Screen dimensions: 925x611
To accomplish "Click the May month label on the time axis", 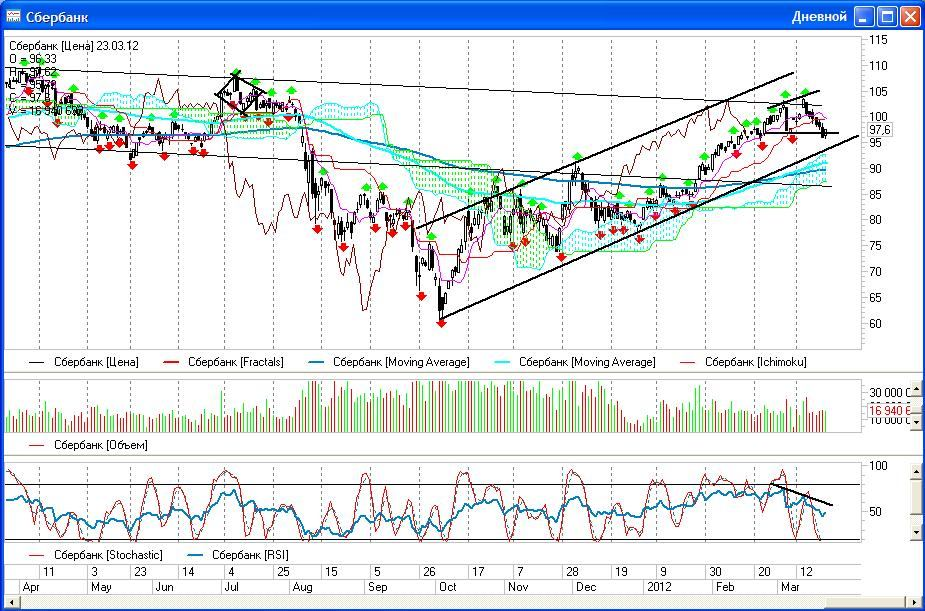I will click(x=101, y=587).
